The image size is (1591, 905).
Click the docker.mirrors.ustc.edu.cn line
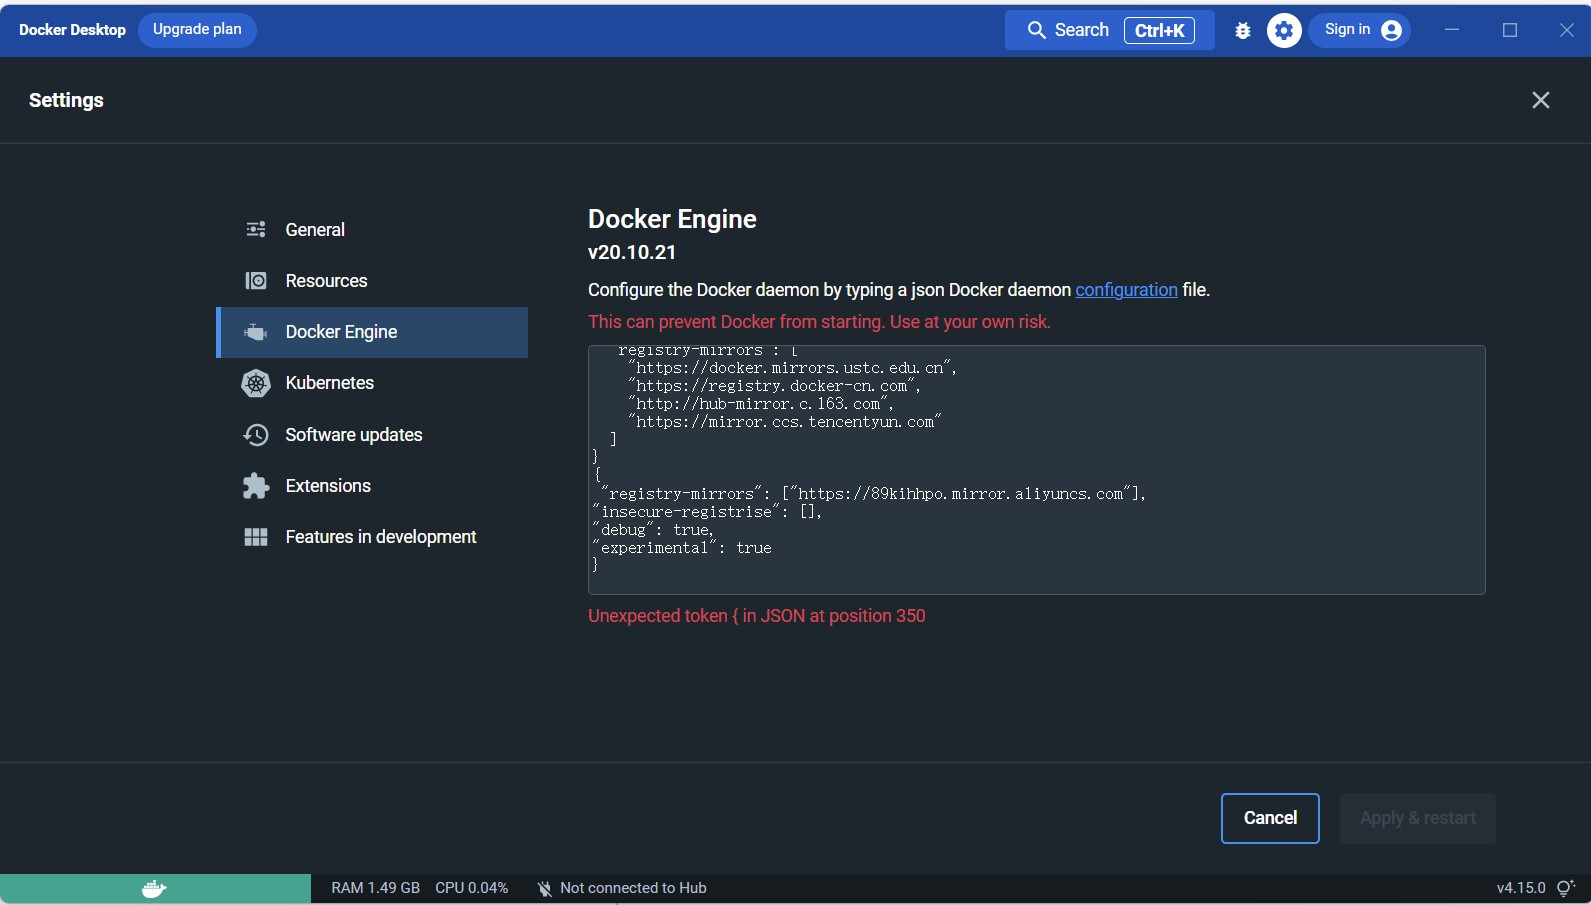click(x=792, y=368)
